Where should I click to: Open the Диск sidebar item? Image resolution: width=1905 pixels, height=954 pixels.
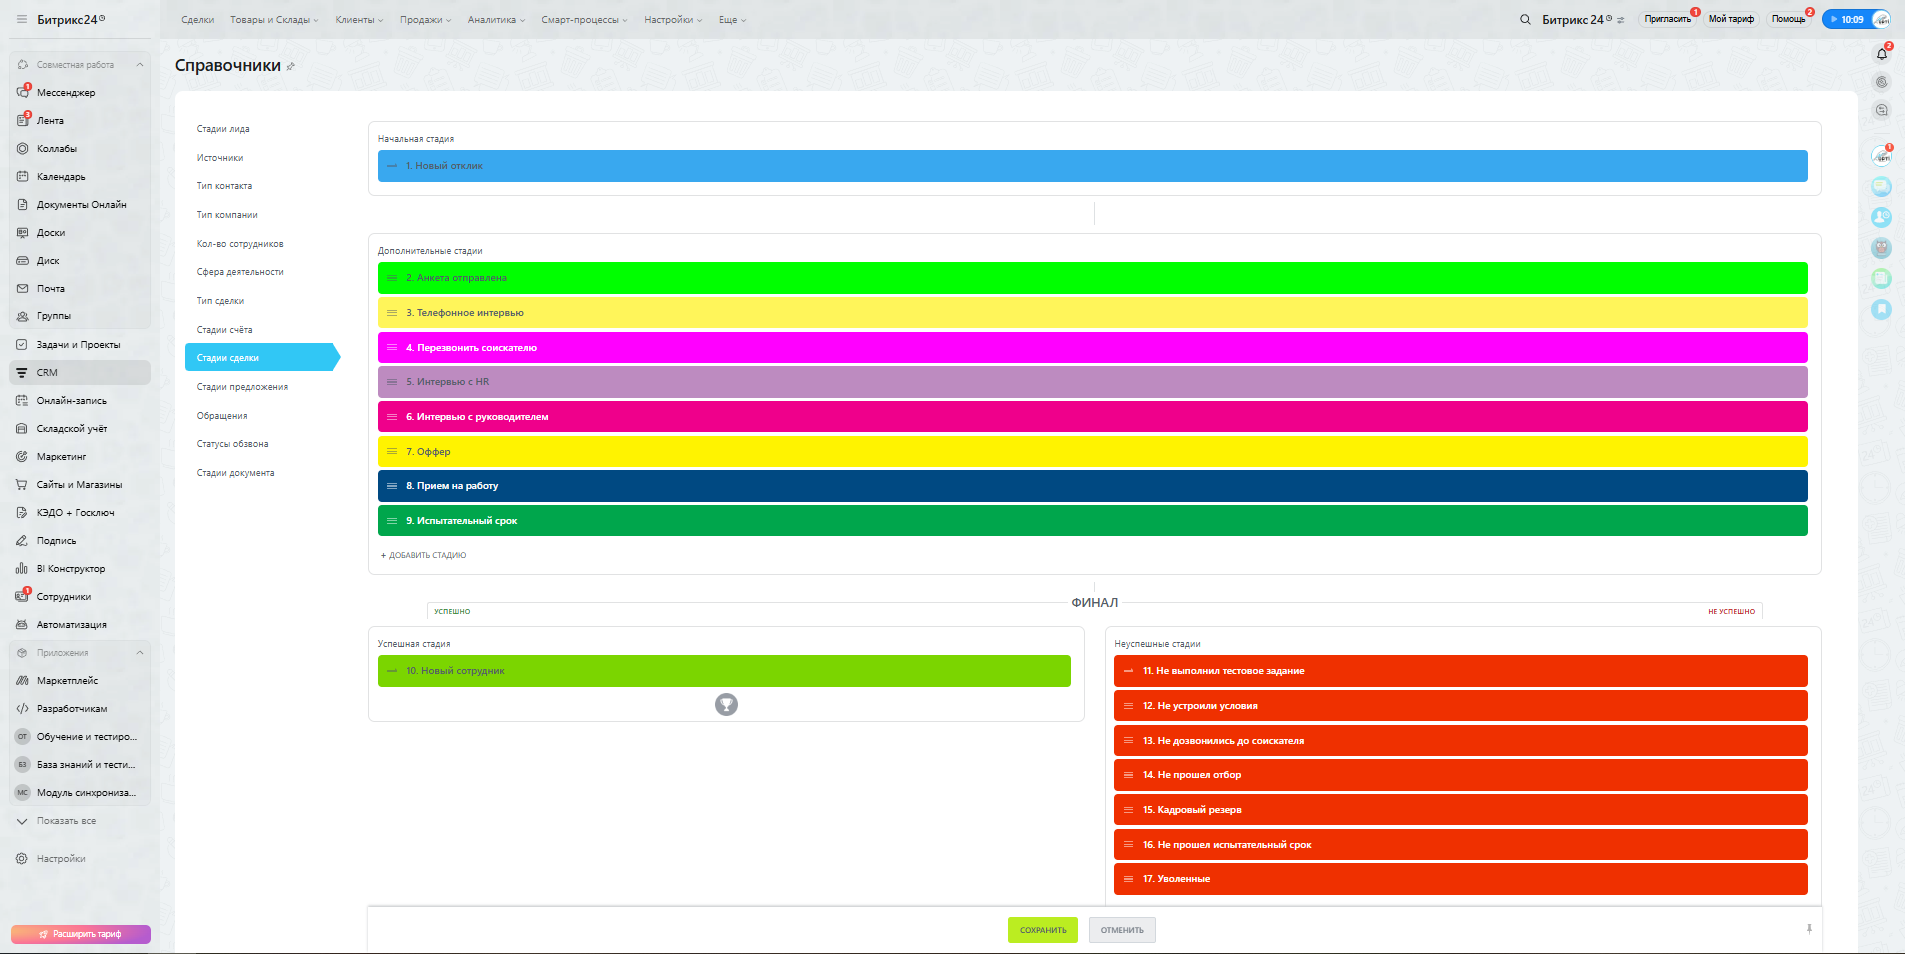[x=48, y=261]
